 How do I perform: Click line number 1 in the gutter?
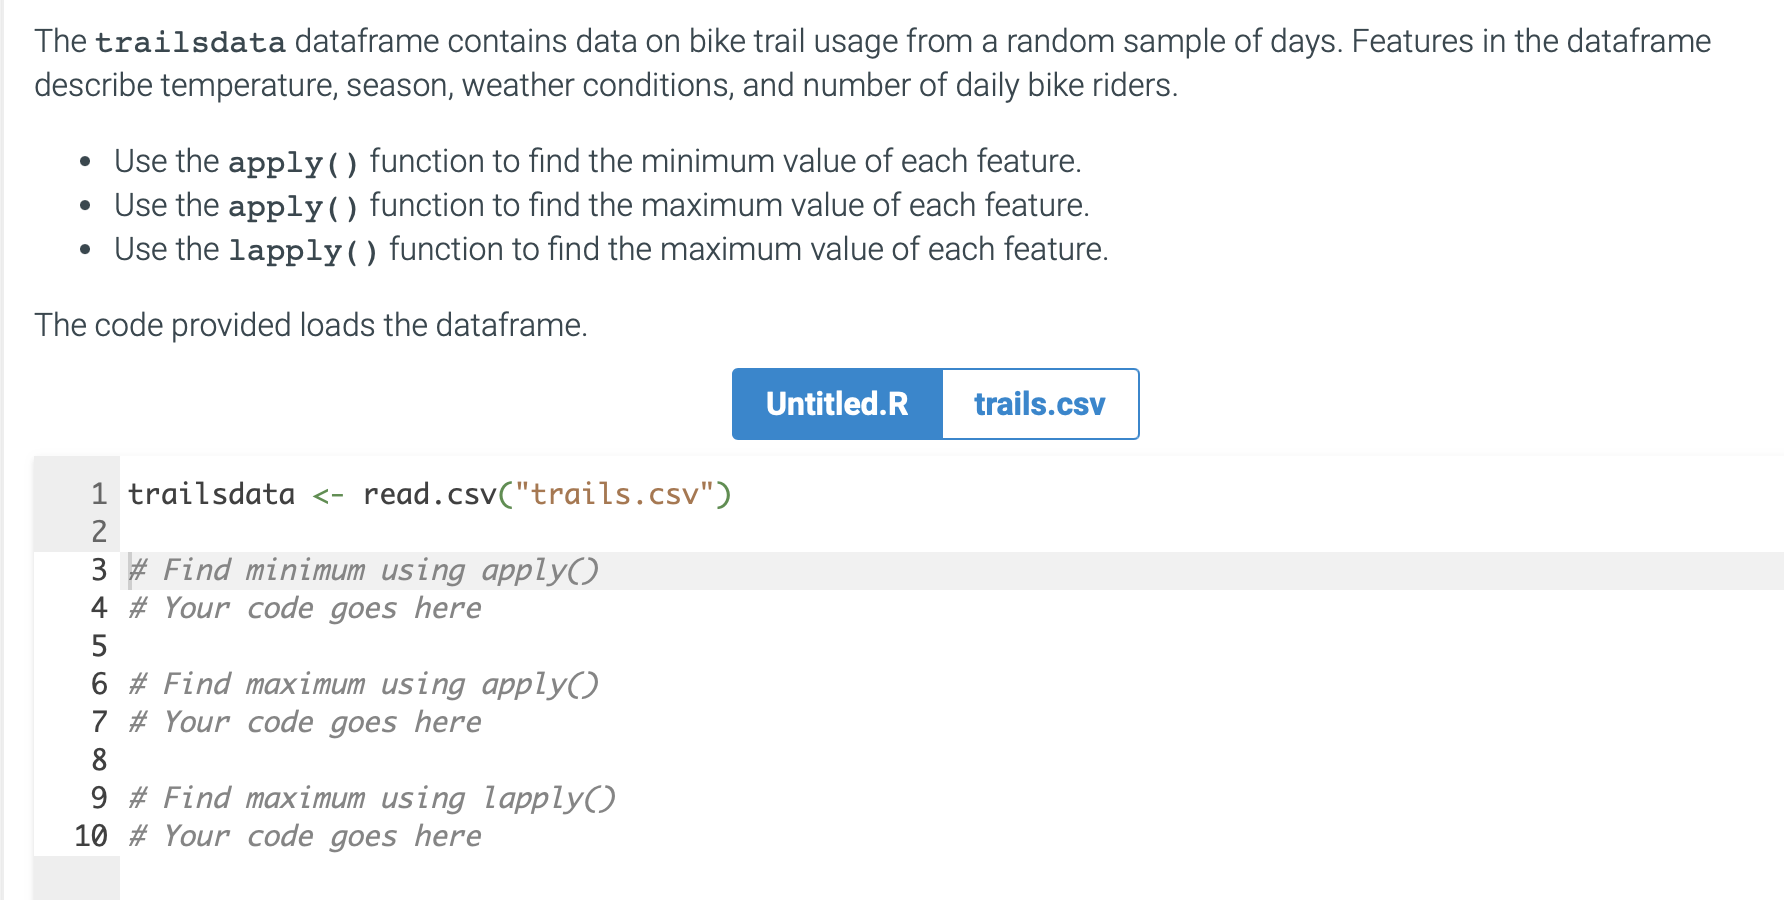pyautogui.click(x=97, y=493)
